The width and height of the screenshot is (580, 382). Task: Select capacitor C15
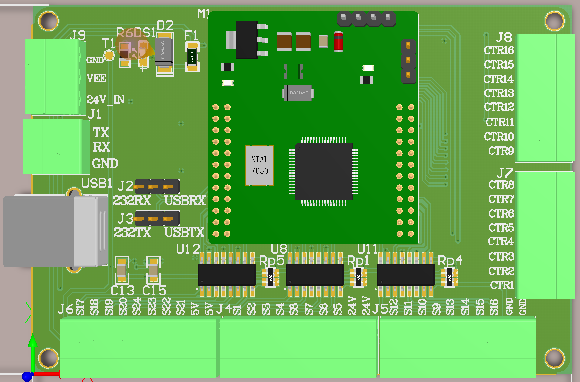pyautogui.click(x=153, y=270)
